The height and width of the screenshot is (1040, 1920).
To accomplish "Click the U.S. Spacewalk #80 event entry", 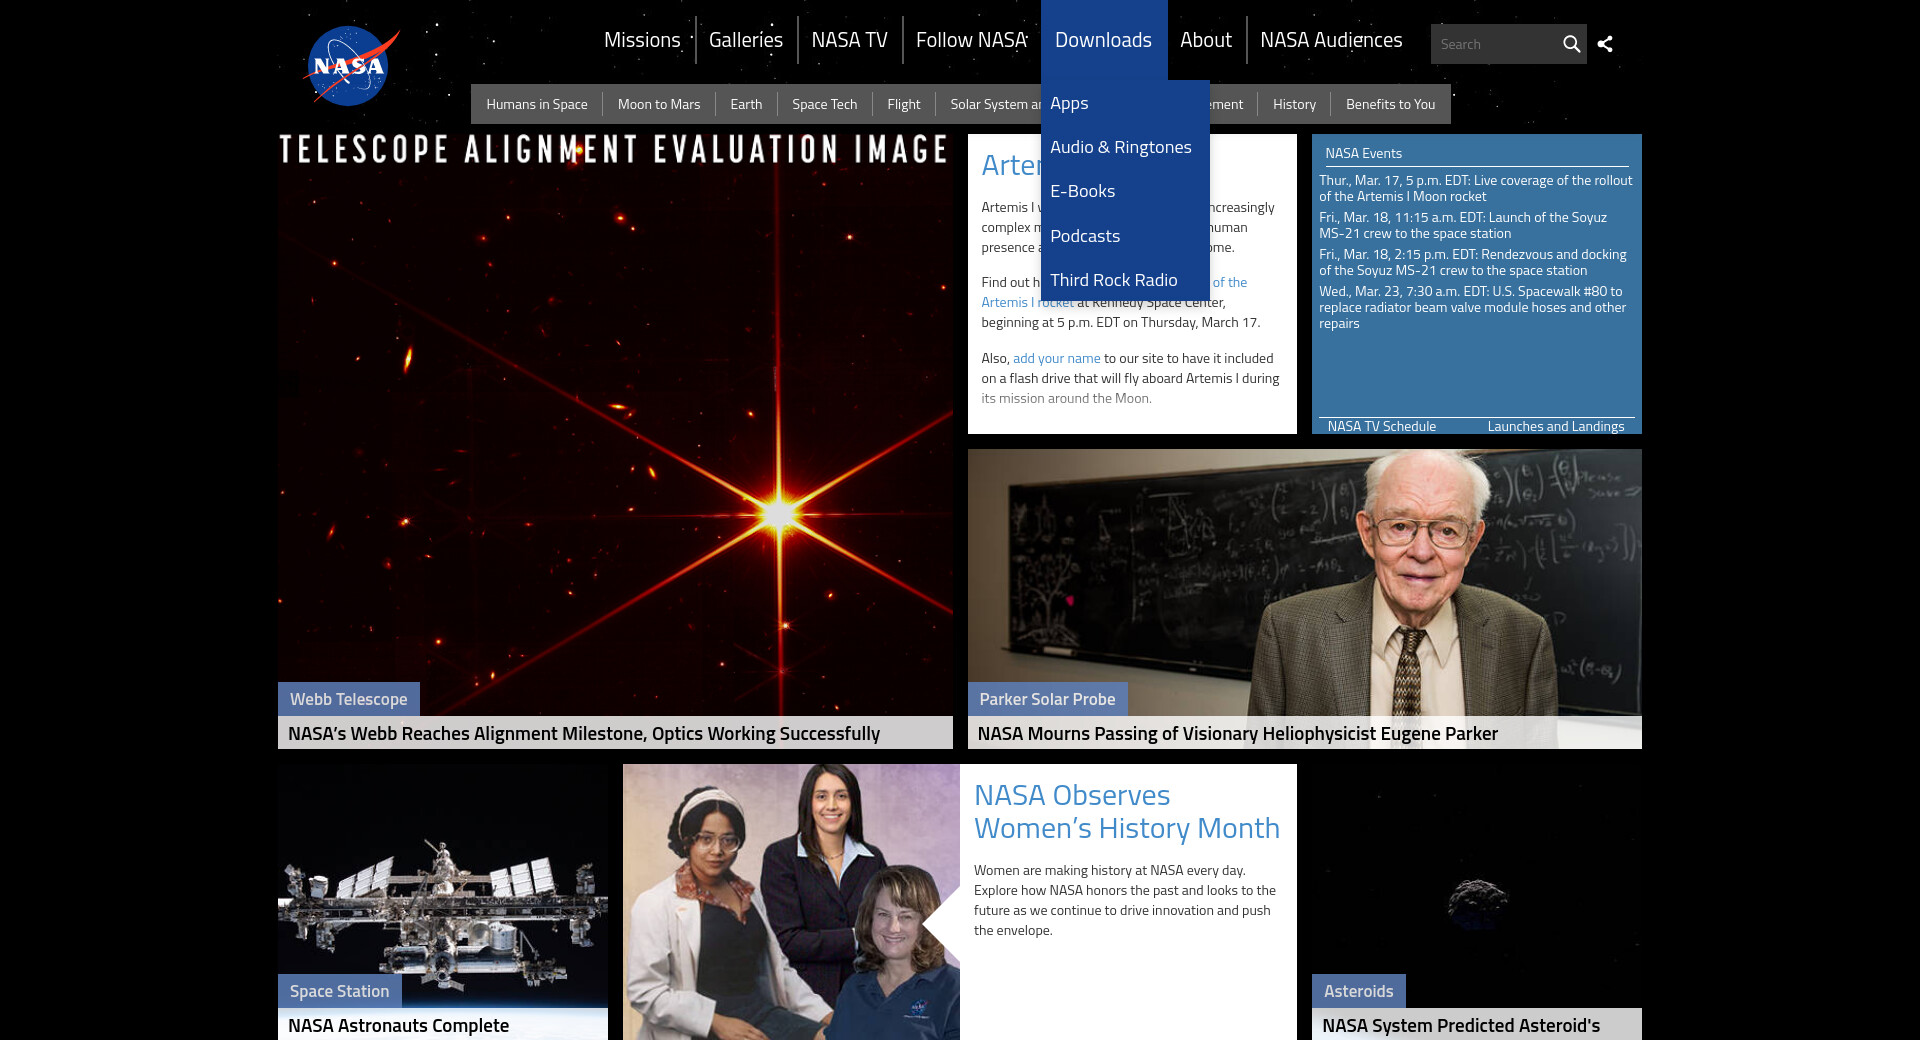I will click(x=1473, y=307).
